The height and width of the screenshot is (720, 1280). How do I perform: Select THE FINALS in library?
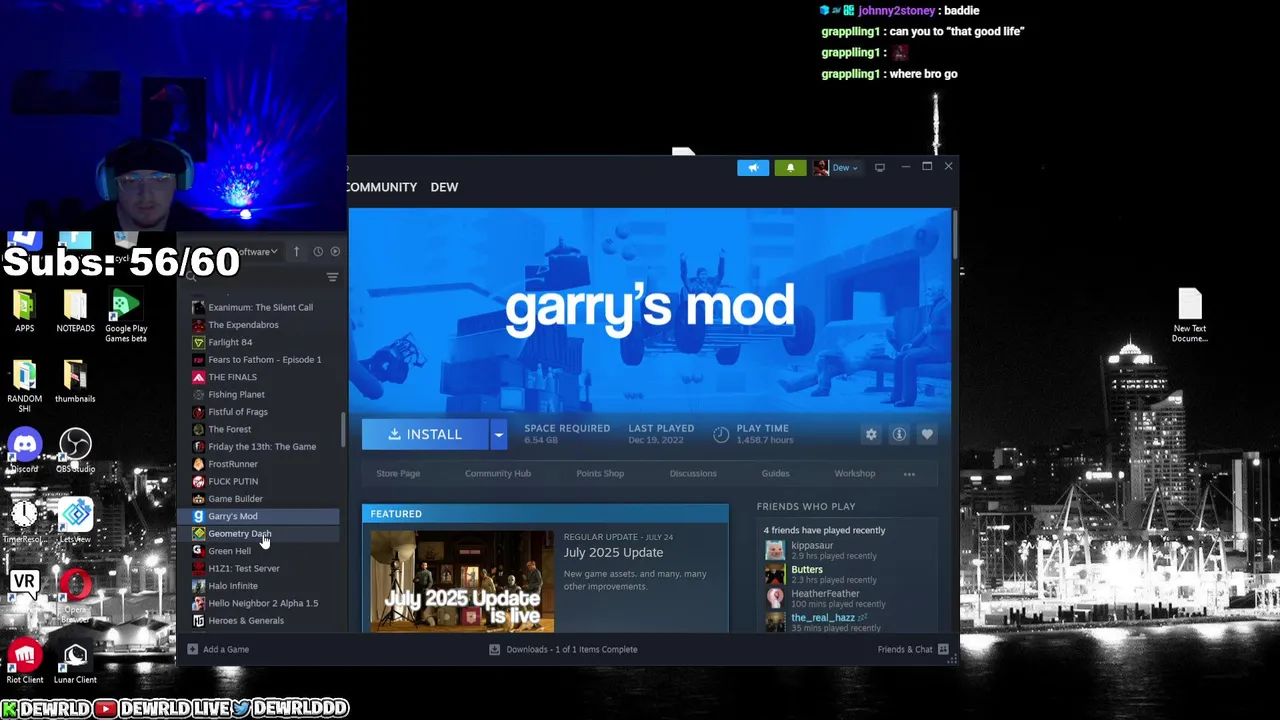[x=258, y=377]
